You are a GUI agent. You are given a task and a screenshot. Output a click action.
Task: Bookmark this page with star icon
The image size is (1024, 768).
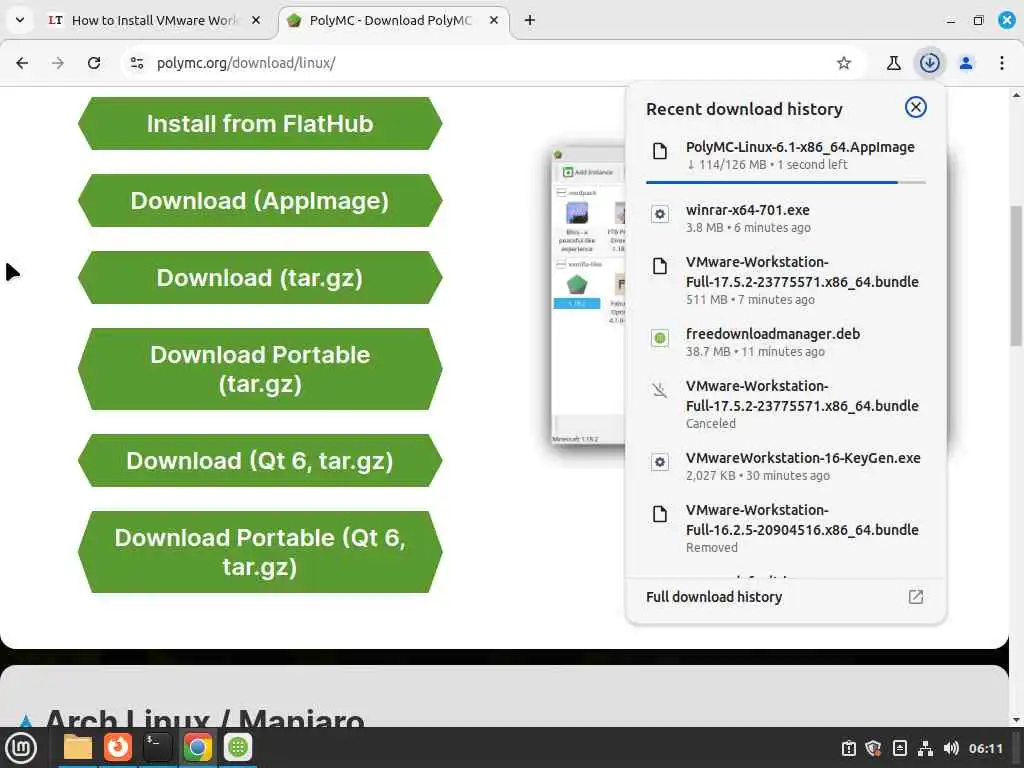(x=844, y=63)
